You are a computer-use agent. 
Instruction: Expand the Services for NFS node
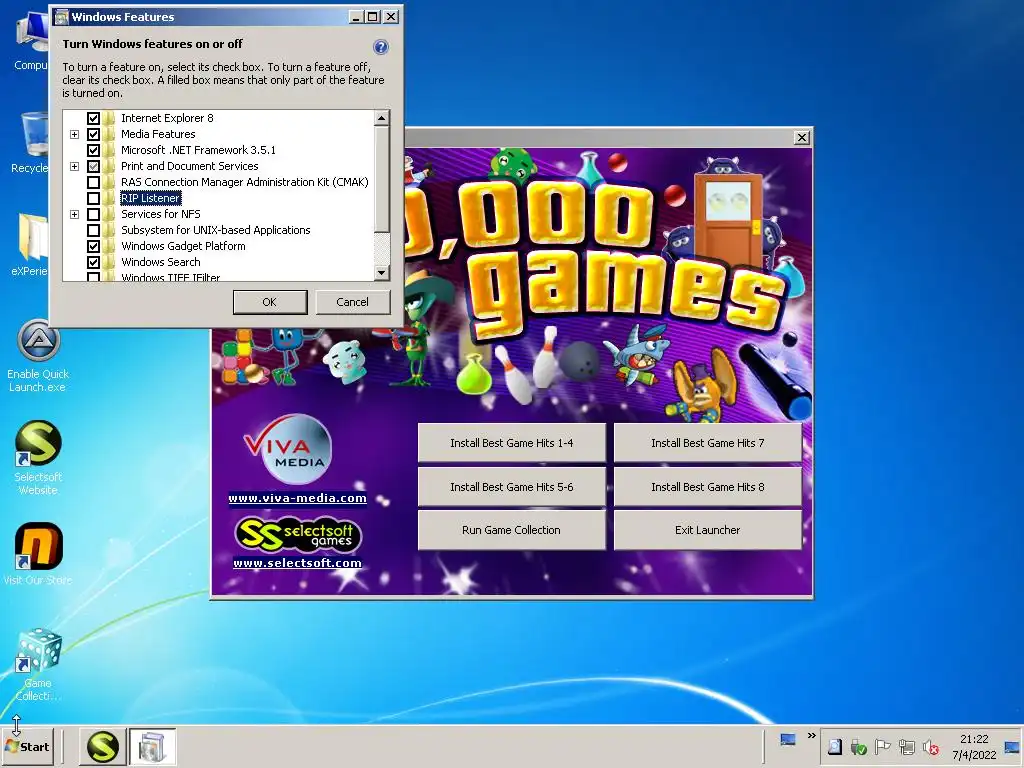pyautogui.click(x=74, y=214)
